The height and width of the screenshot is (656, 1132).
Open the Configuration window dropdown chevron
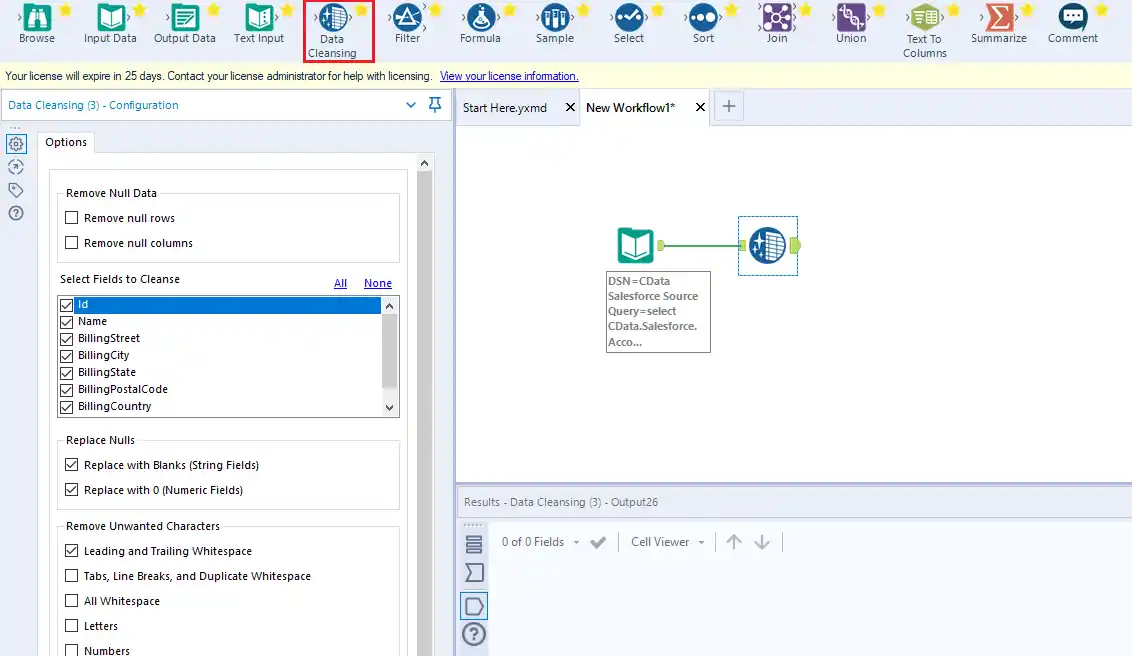[411, 105]
